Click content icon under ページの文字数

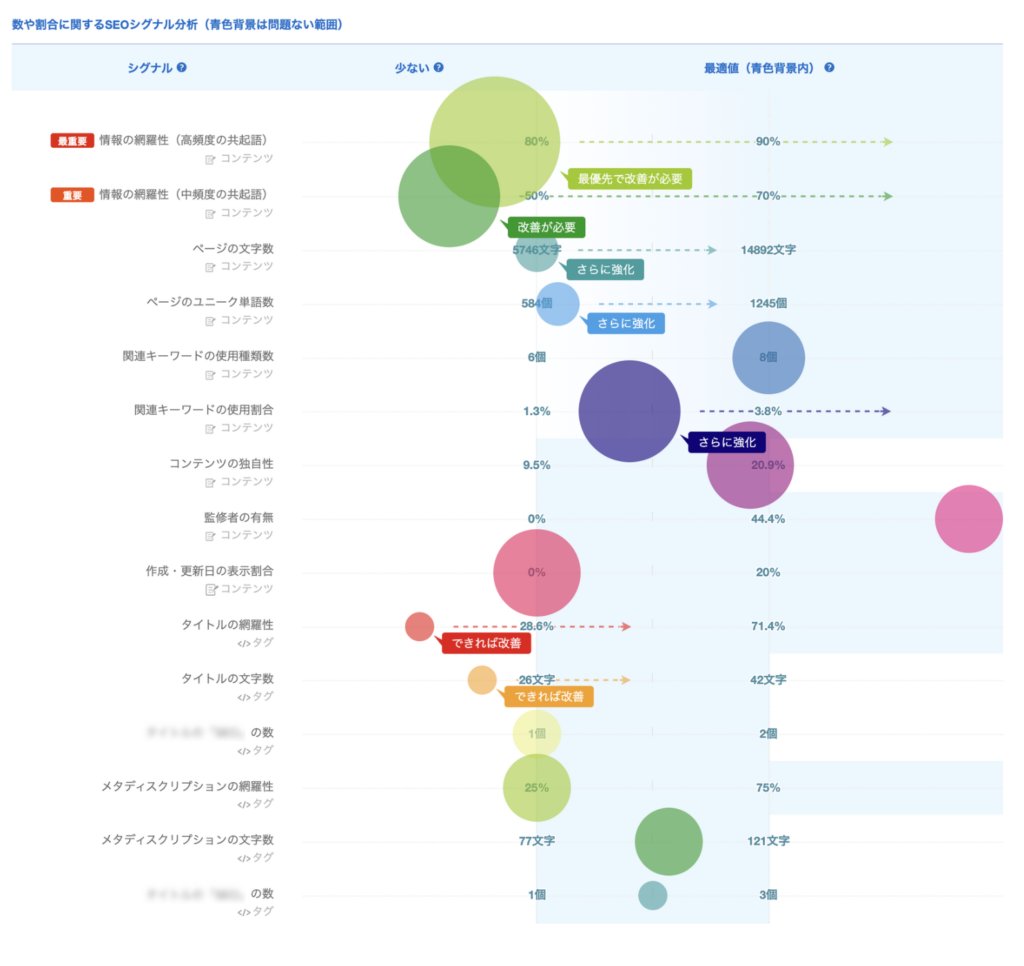[x=210, y=267]
